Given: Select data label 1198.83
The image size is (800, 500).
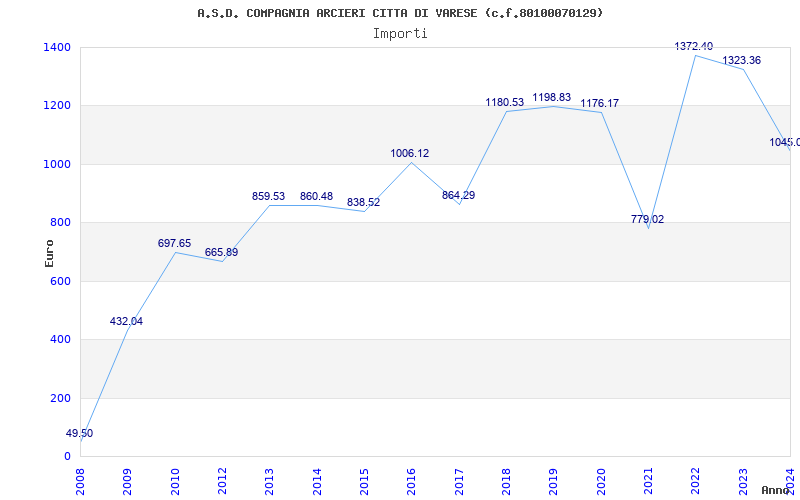Looking at the screenshot, I should coord(552,97).
